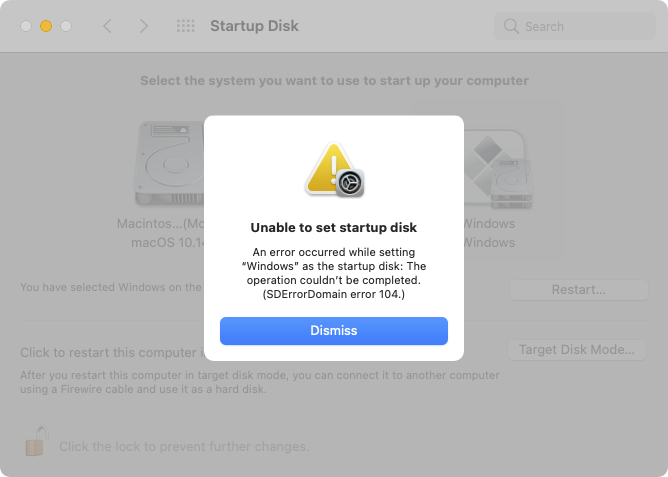
Task: Click the Restart... button
Action: [578, 289]
